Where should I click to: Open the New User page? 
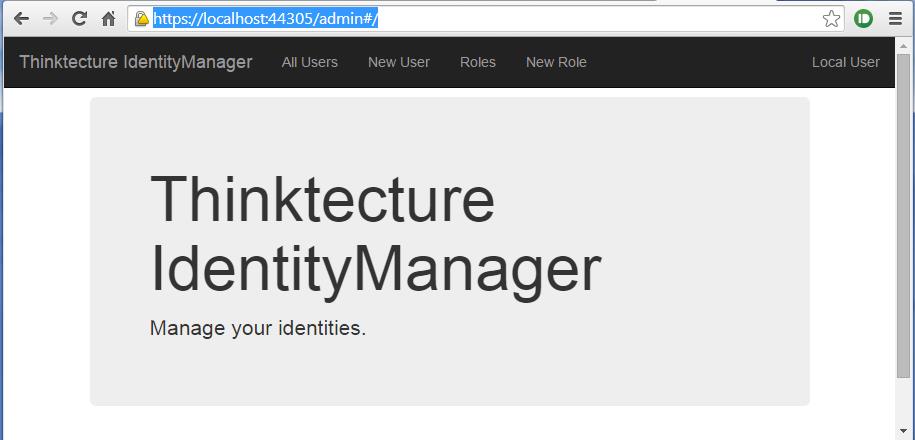coord(399,62)
